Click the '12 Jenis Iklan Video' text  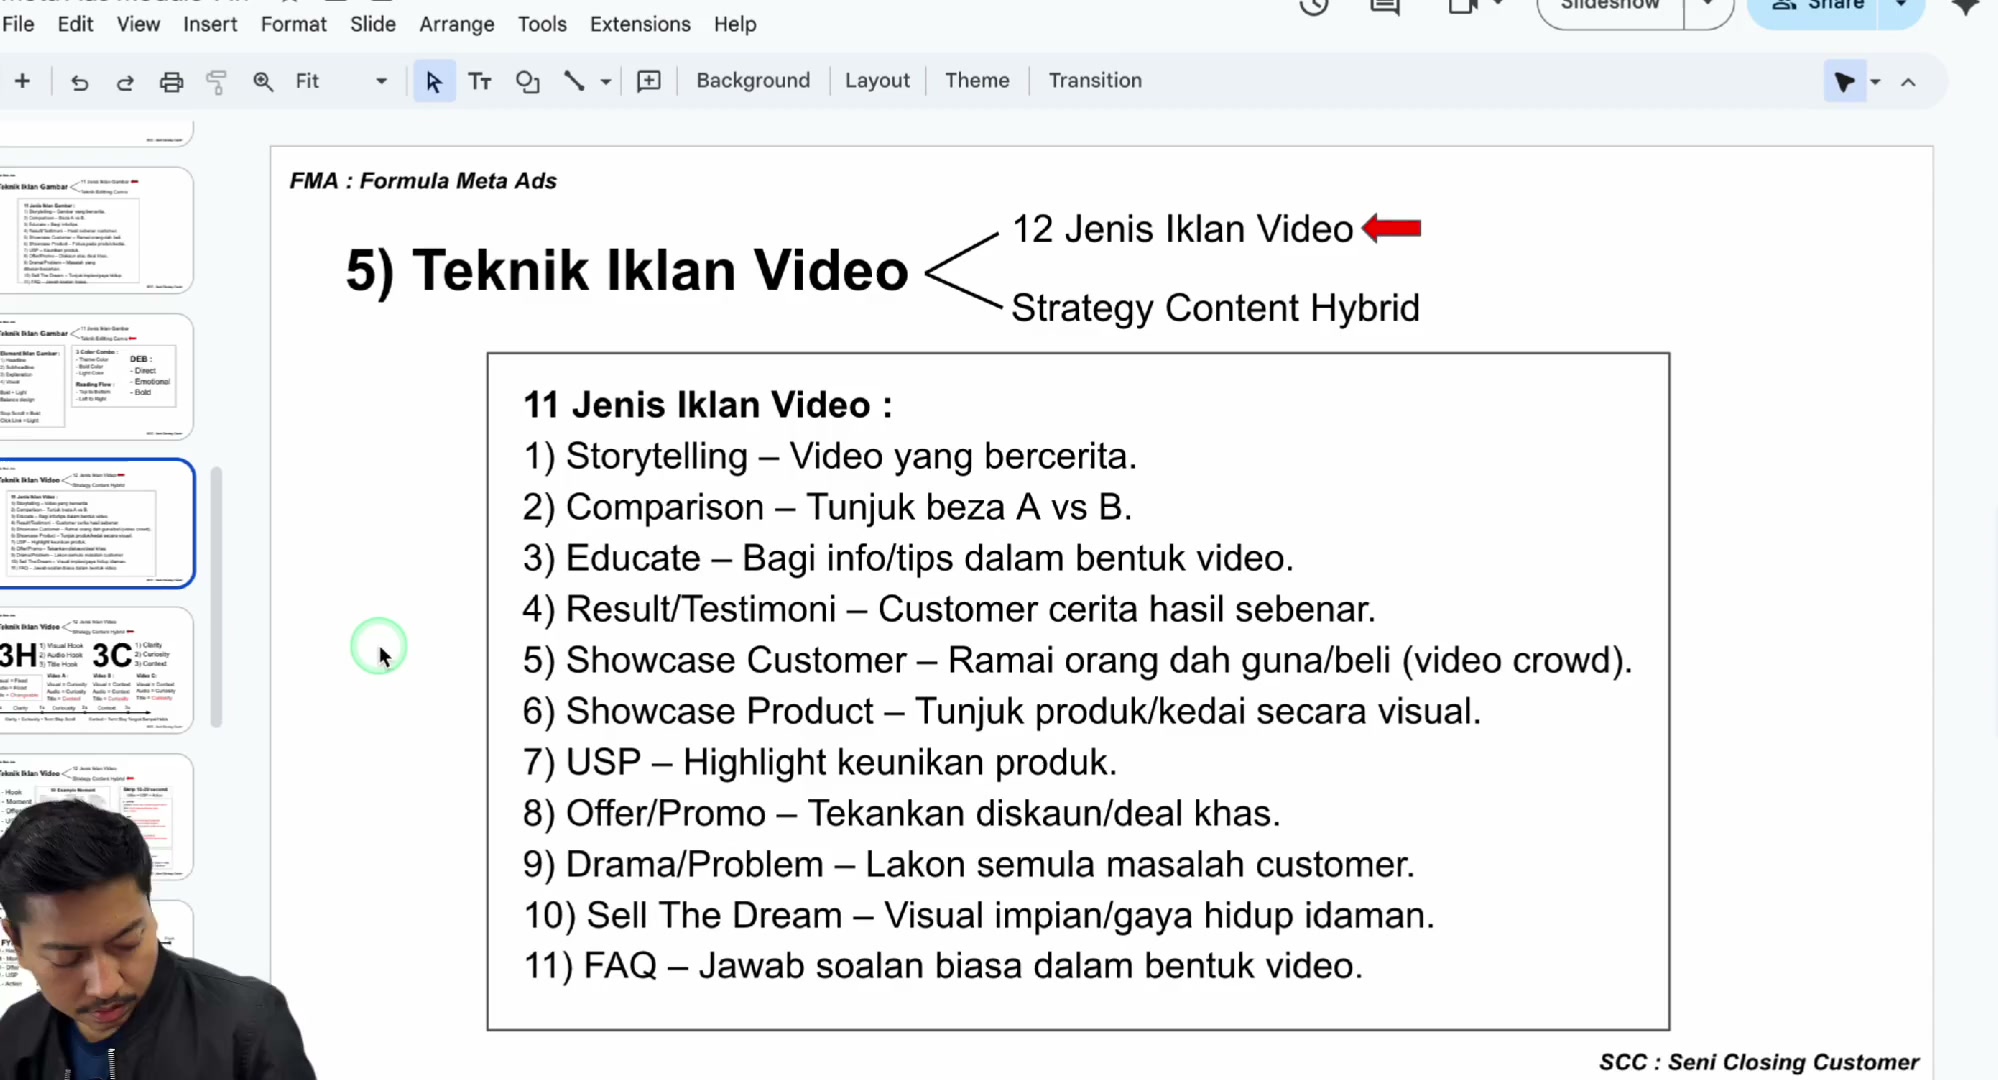(1183, 229)
